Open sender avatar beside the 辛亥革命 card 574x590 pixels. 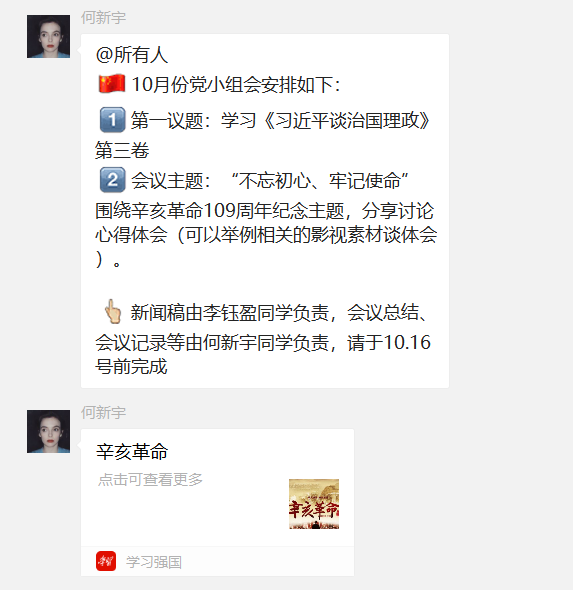pyautogui.click(x=48, y=431)
